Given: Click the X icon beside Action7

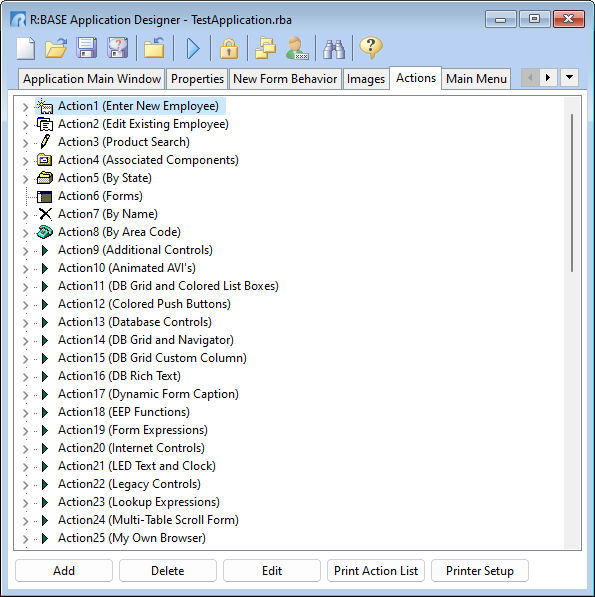Looking at the screenshot, I should pyautogui.click(x=45, y=214).
